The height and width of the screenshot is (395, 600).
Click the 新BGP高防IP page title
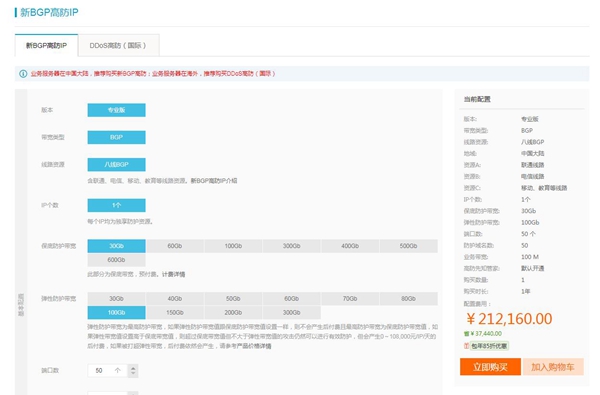[49, 12]
